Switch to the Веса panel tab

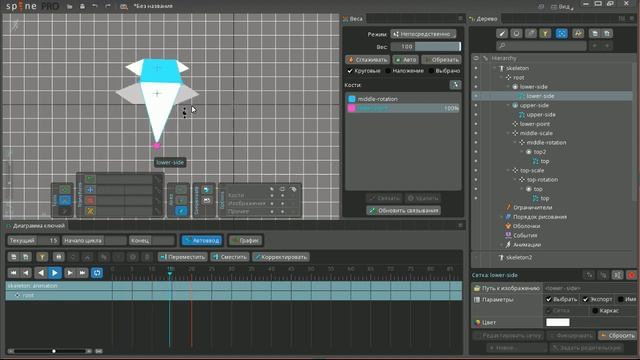pyautogui.click(x=353, y=19)
